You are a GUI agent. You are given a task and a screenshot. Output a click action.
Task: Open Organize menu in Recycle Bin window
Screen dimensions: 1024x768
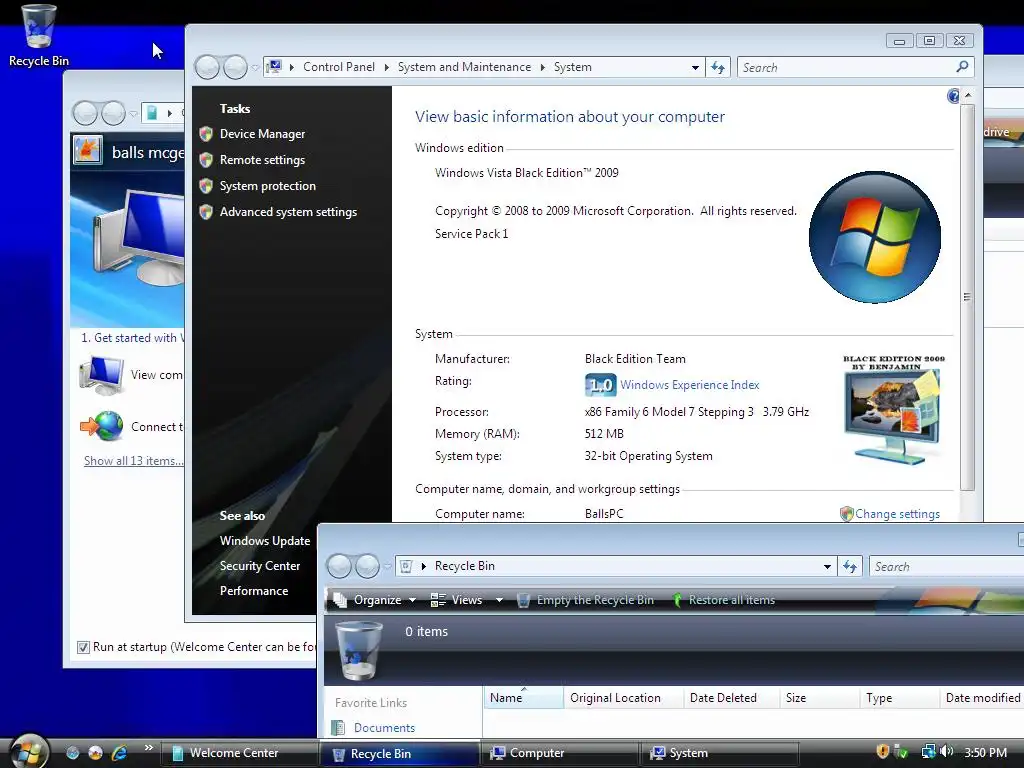pyautogui.click(x=376, y=600)
